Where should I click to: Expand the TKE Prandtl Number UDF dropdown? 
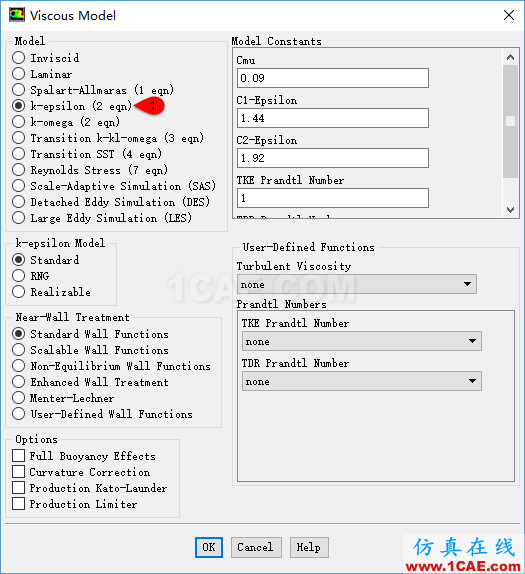click(361, 341)
